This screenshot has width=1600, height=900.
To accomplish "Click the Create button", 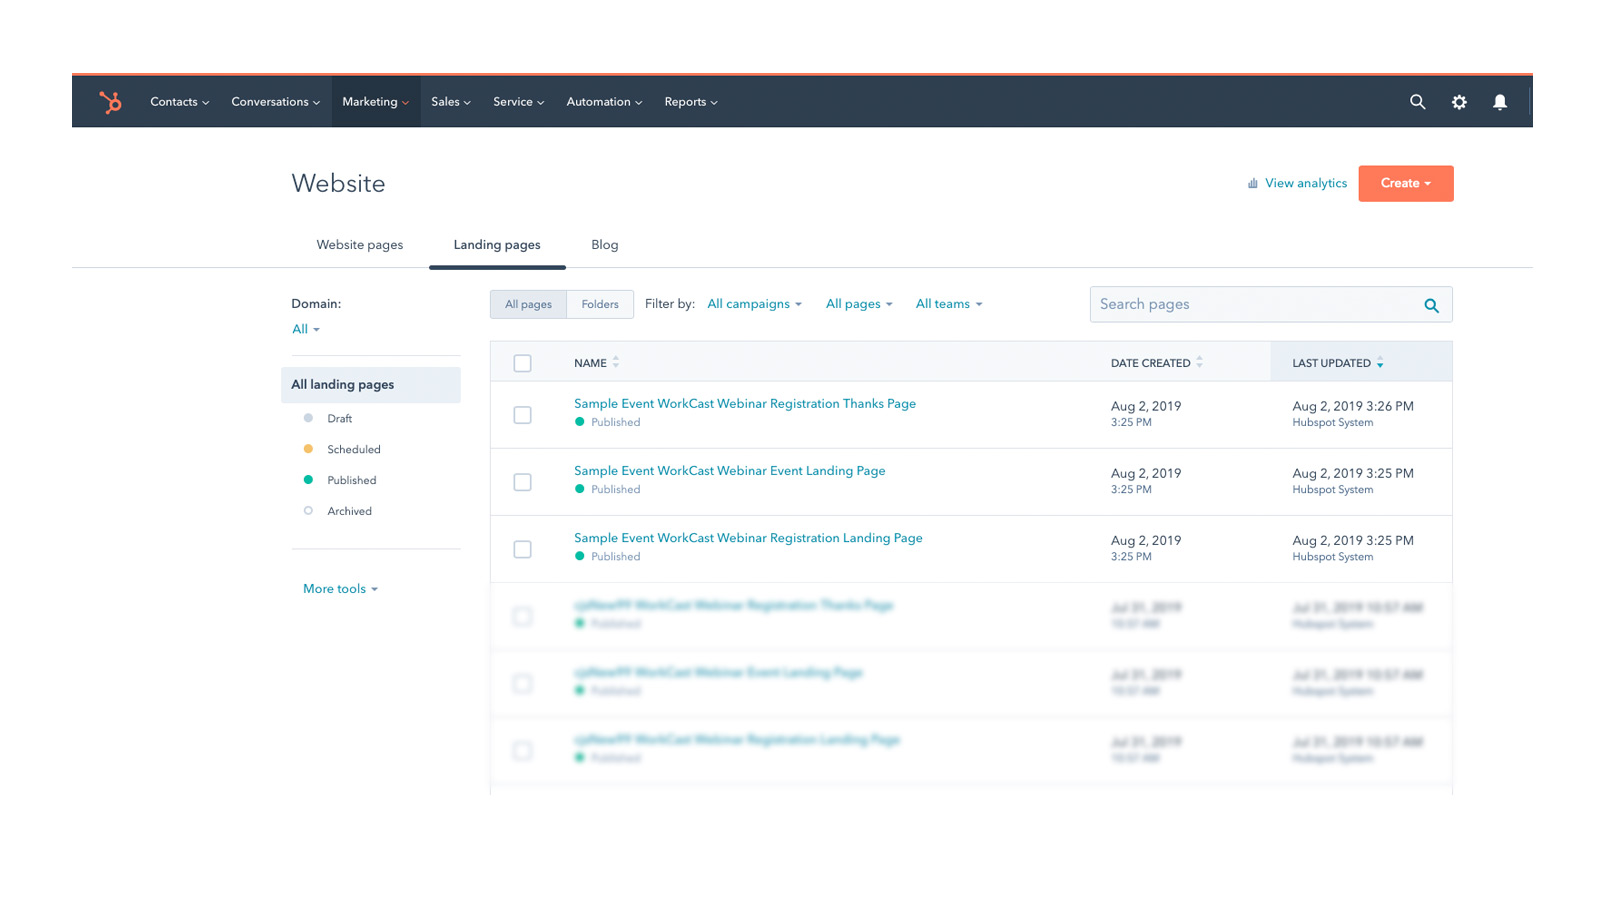I will [1405, 183].
